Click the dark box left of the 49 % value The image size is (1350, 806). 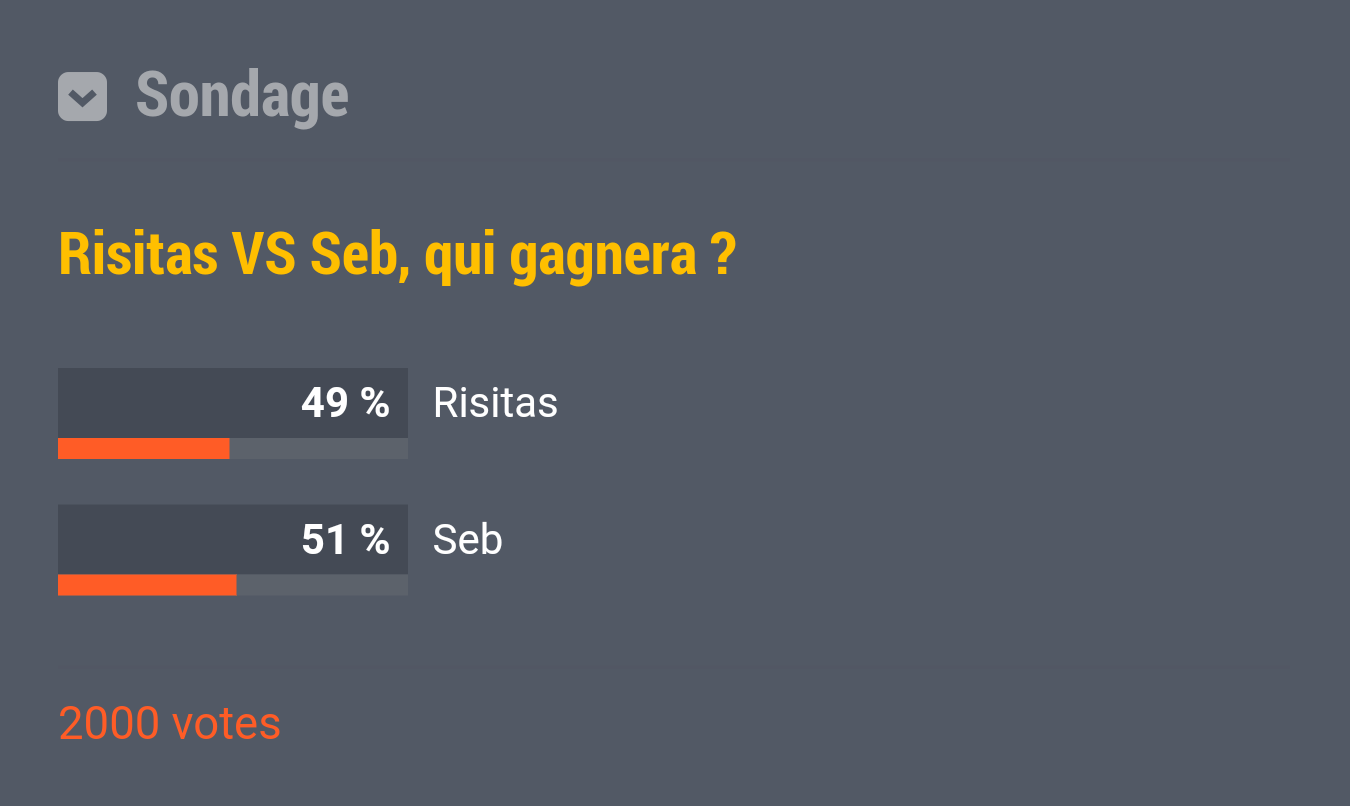click(x=170, y=403)
